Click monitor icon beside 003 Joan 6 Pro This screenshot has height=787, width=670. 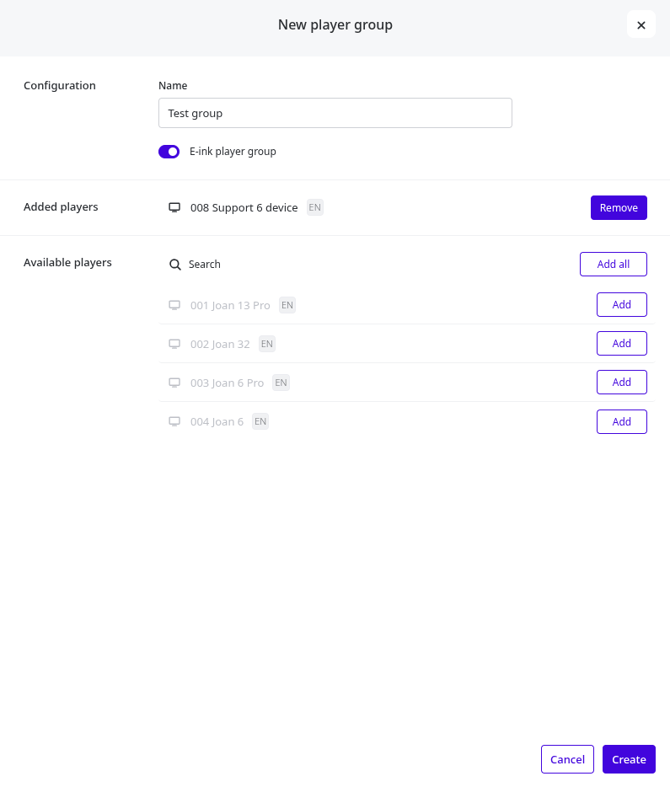[x=175, y=383]
